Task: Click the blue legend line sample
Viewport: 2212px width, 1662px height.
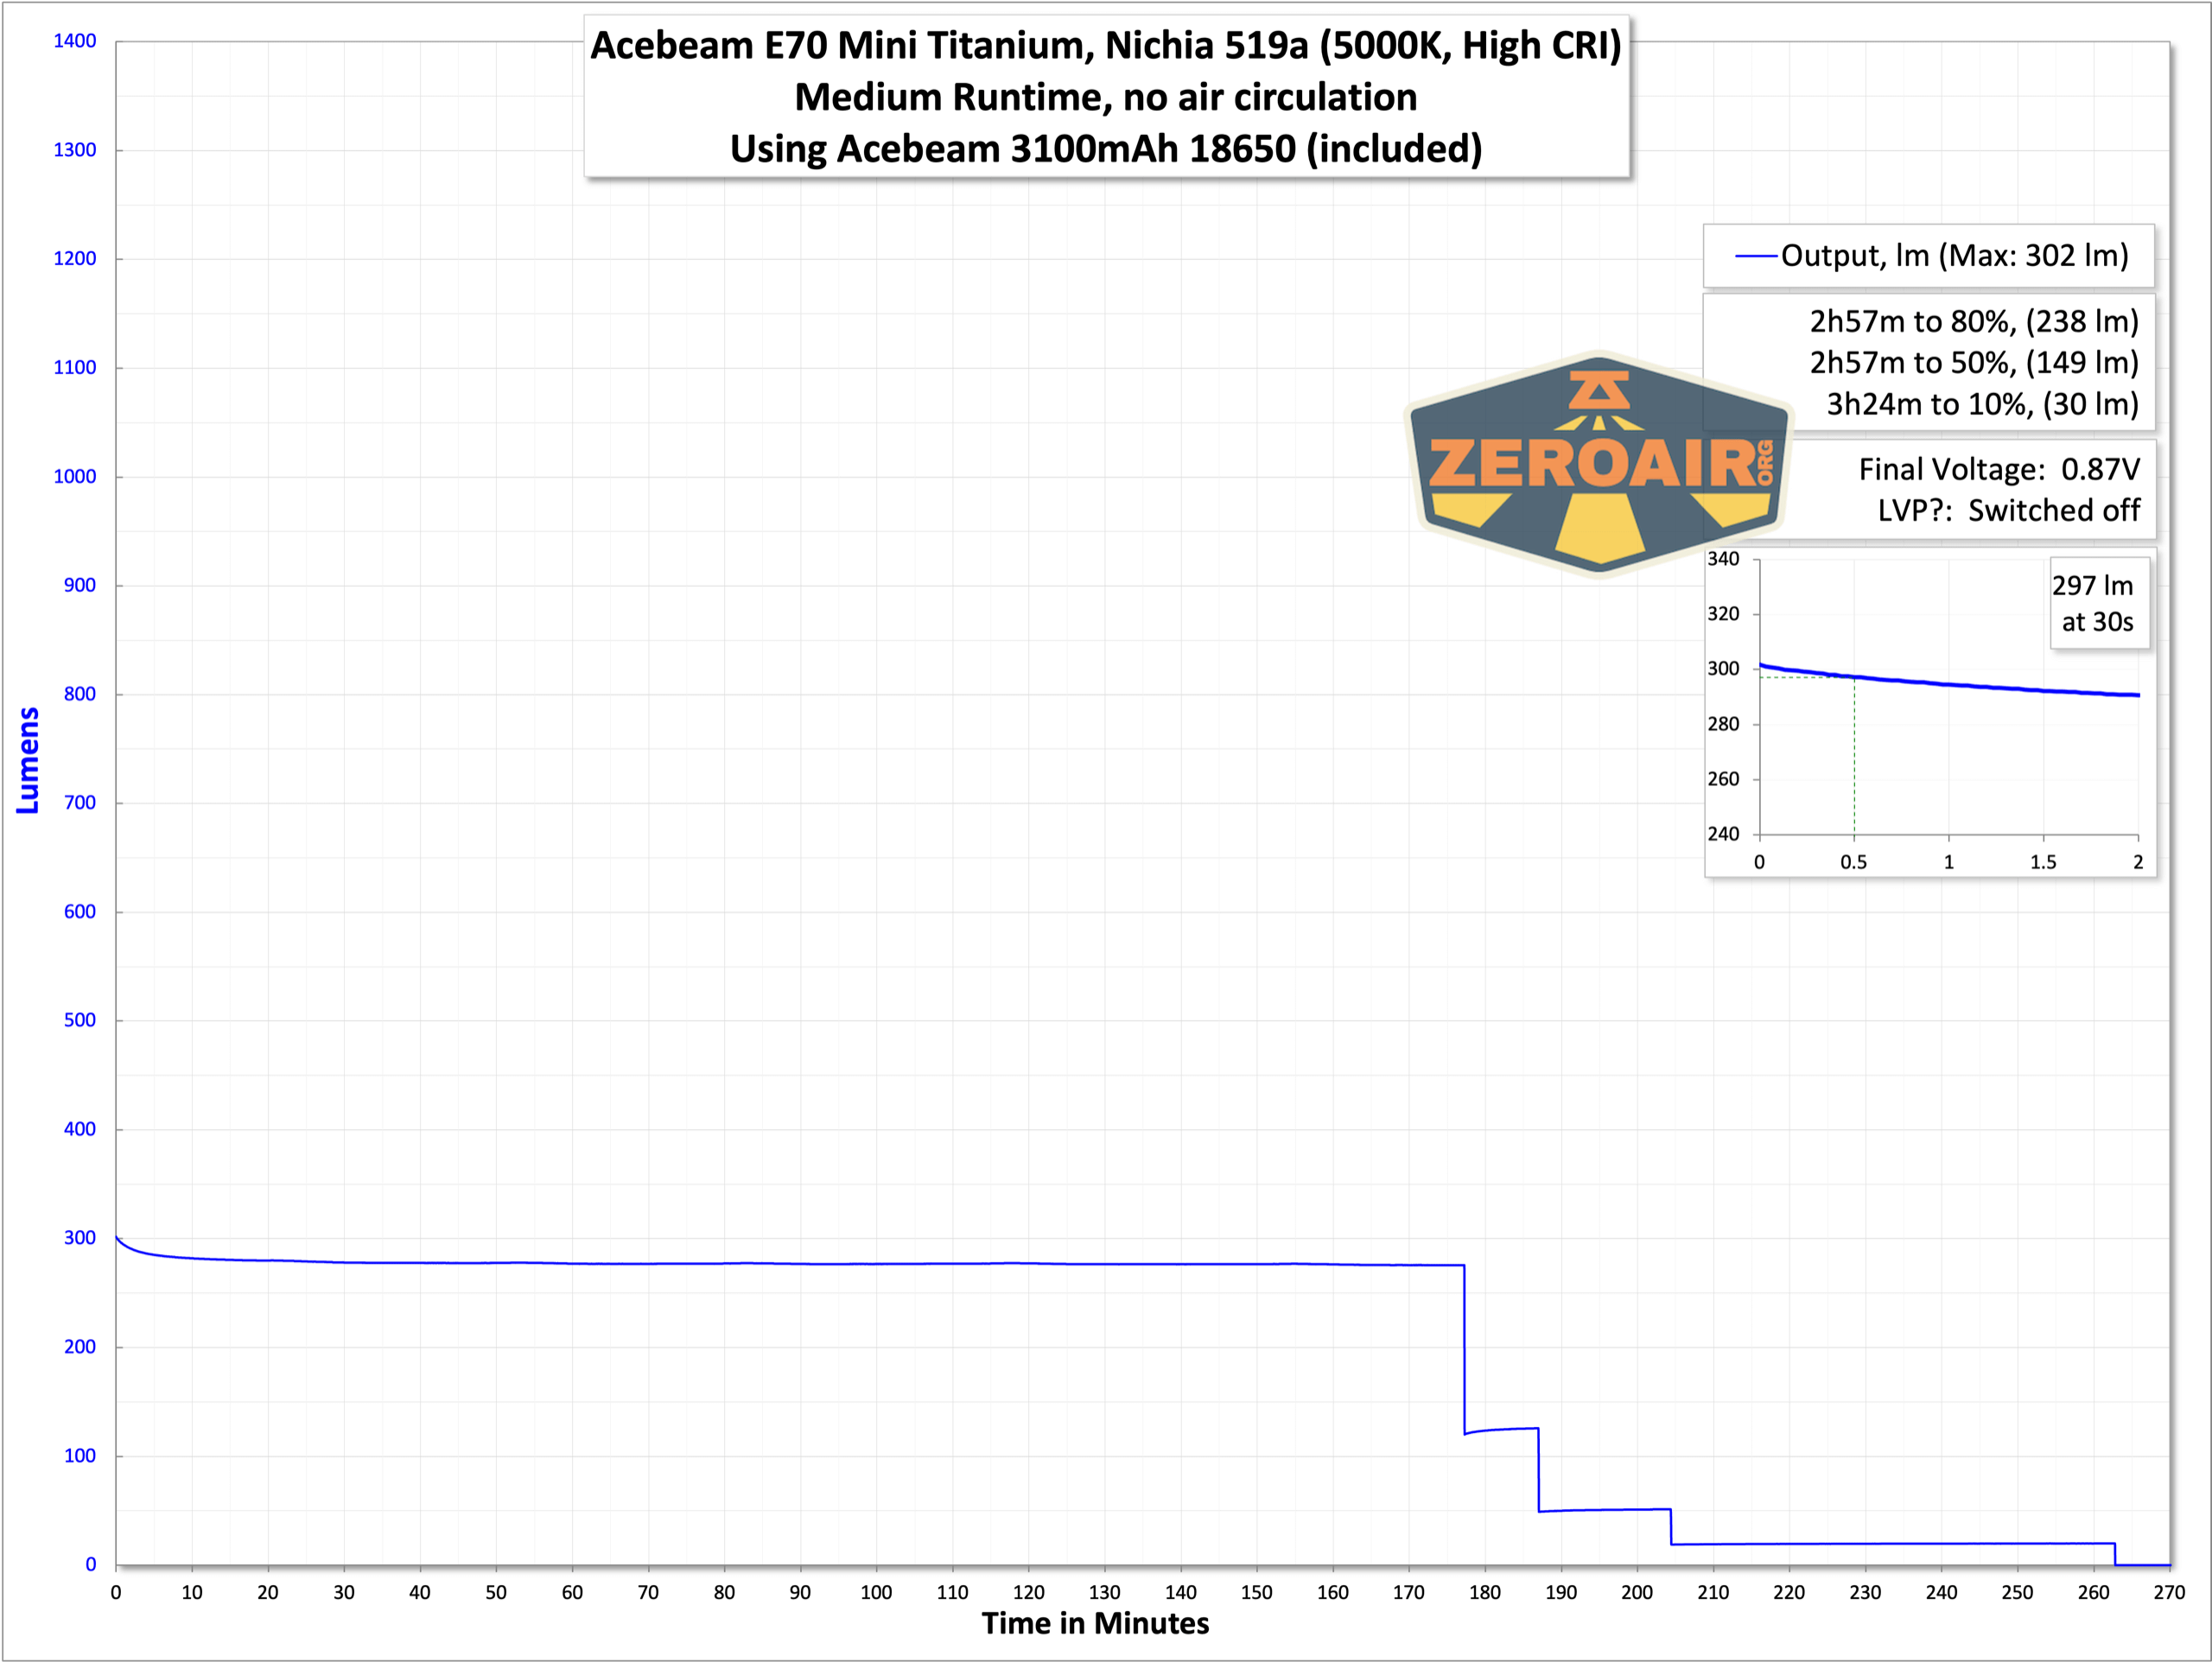Action: click(1755, 257)
